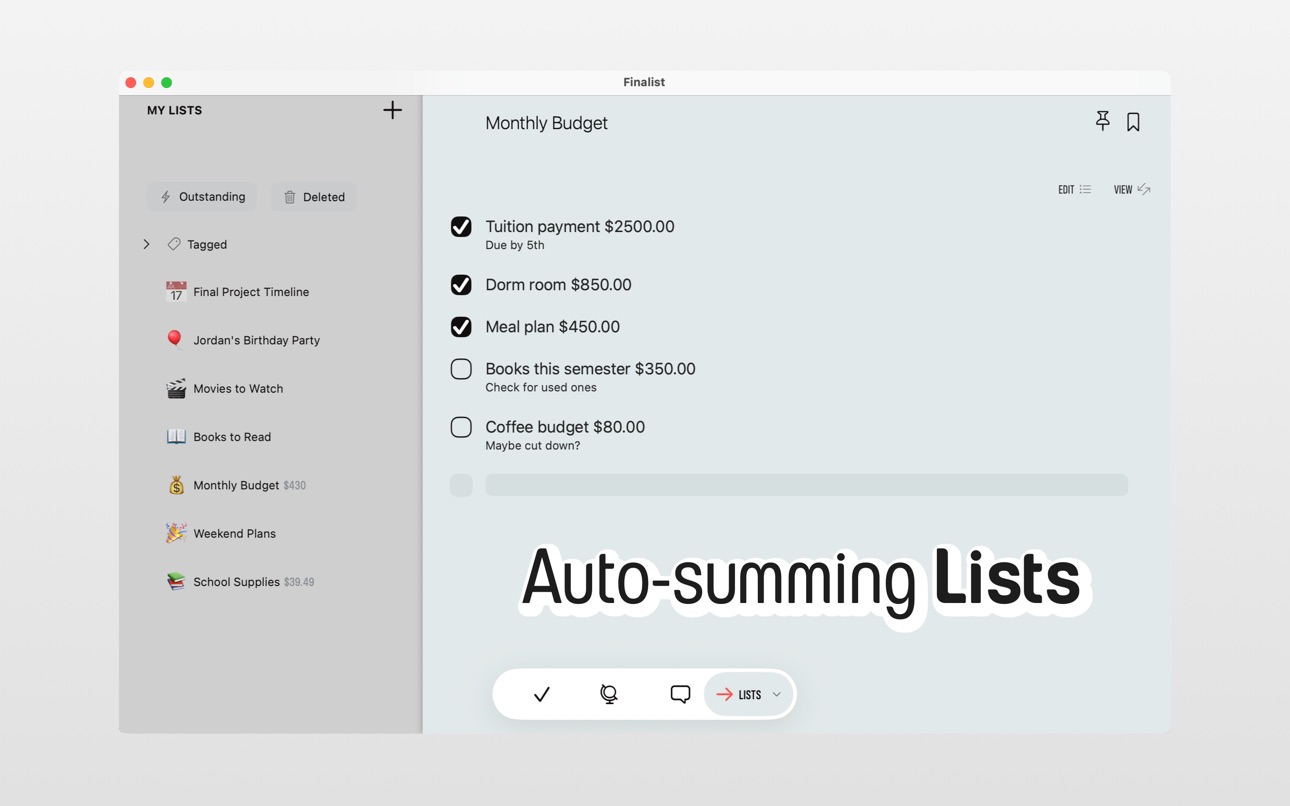Screen dimensions: 1290x806
Task: Uncheck the Dorm room $850.00 item
Action: [461, 285]
